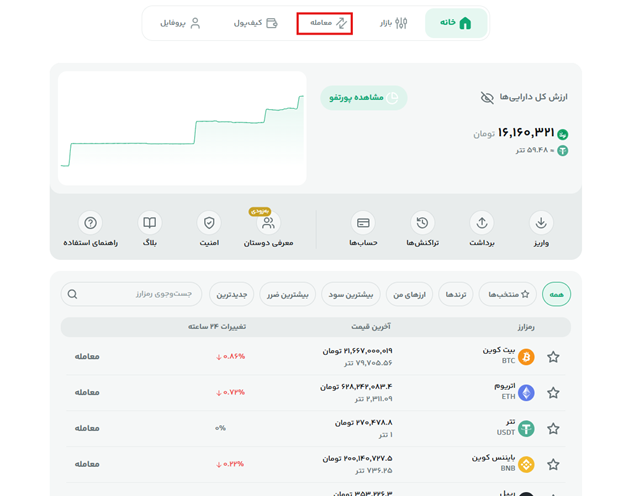
Task: Click the Toman currency icon beside balance
Action: pyautogui.click(x=563, y=135)
